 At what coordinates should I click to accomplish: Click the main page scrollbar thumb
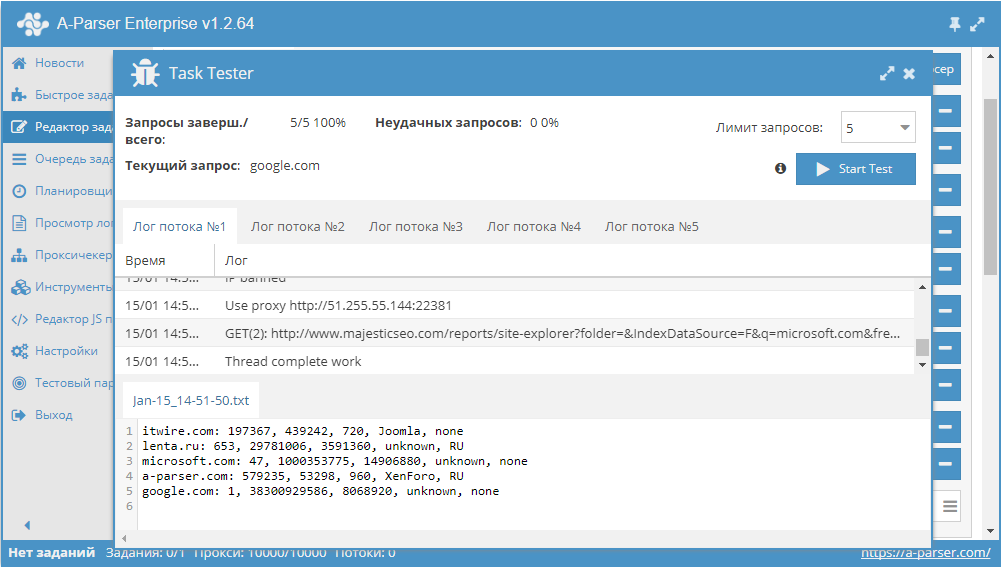point(990,186)
